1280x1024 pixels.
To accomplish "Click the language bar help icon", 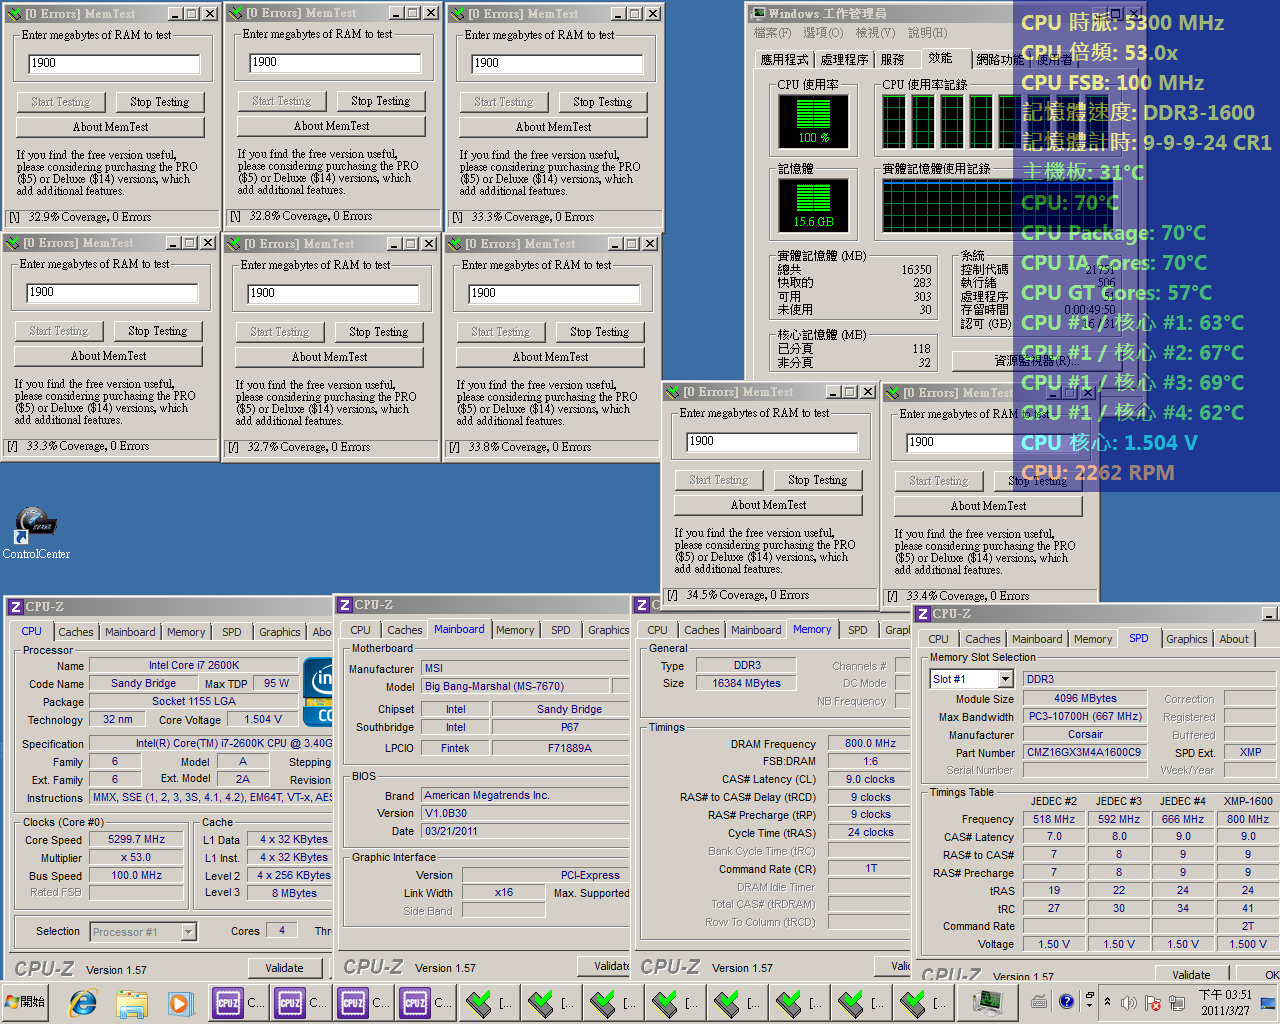I will tap(1066, 1000).
